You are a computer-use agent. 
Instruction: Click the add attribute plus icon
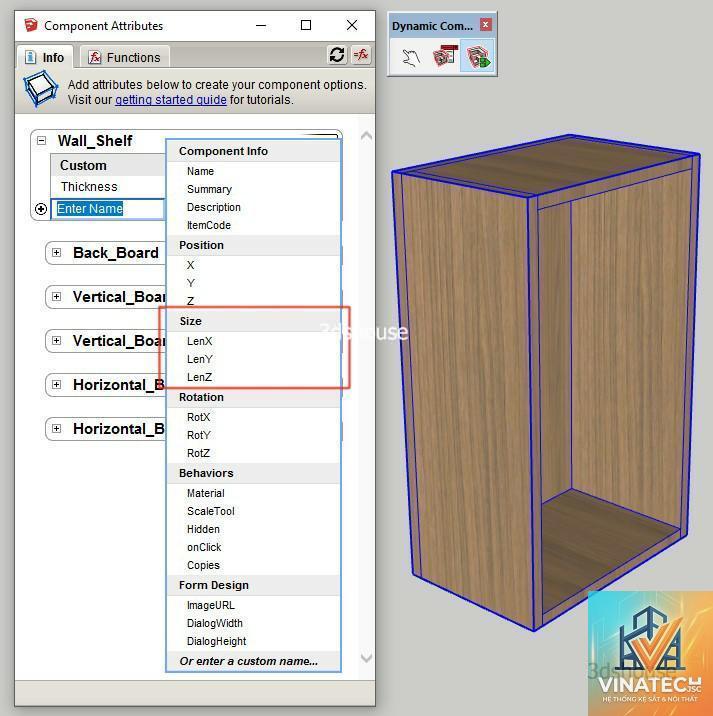(41, 209)
